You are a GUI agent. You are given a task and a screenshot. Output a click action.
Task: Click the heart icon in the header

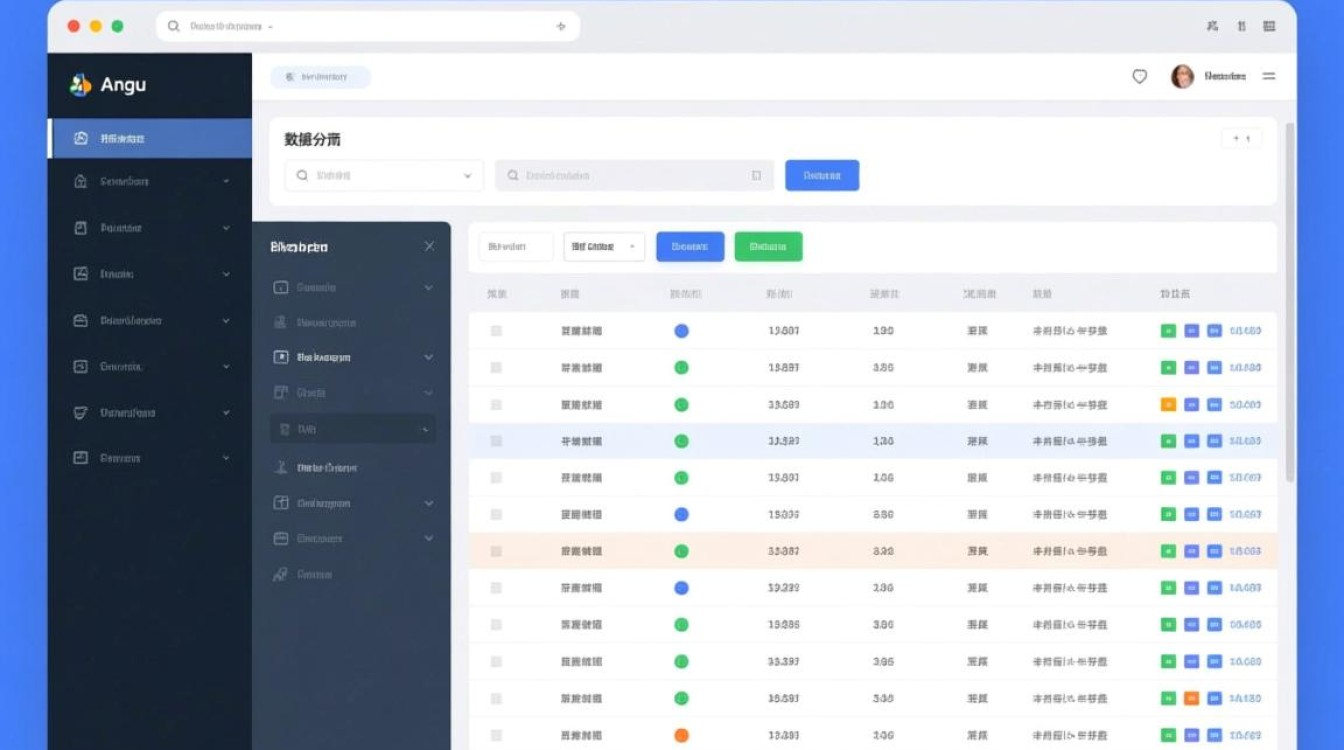click(1139, 76)
